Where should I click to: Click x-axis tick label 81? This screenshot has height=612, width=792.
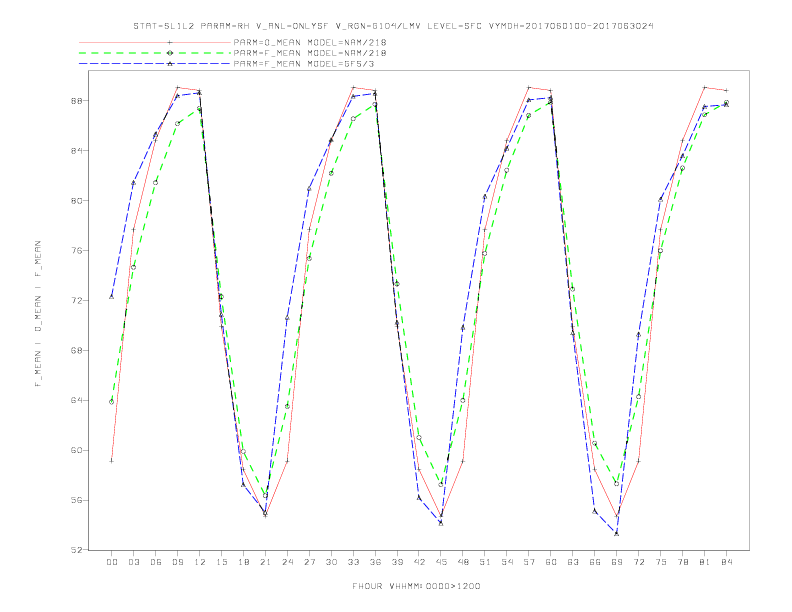(x=705, y=562)
